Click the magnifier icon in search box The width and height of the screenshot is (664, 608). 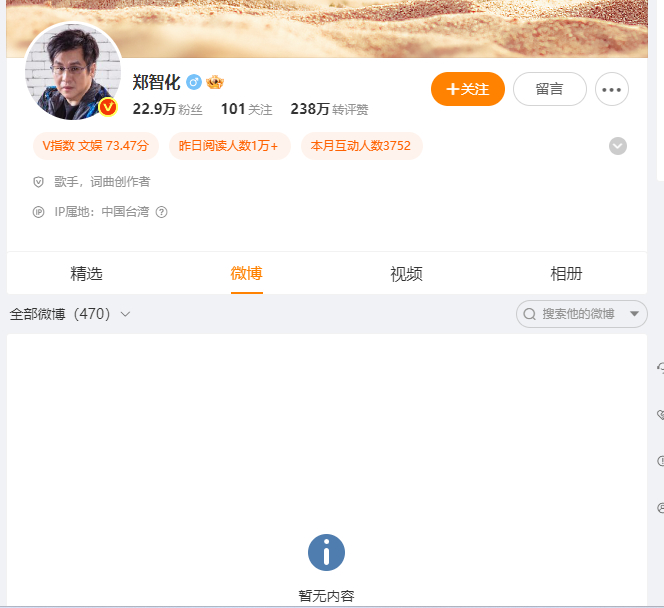click(x=529, y=314)
